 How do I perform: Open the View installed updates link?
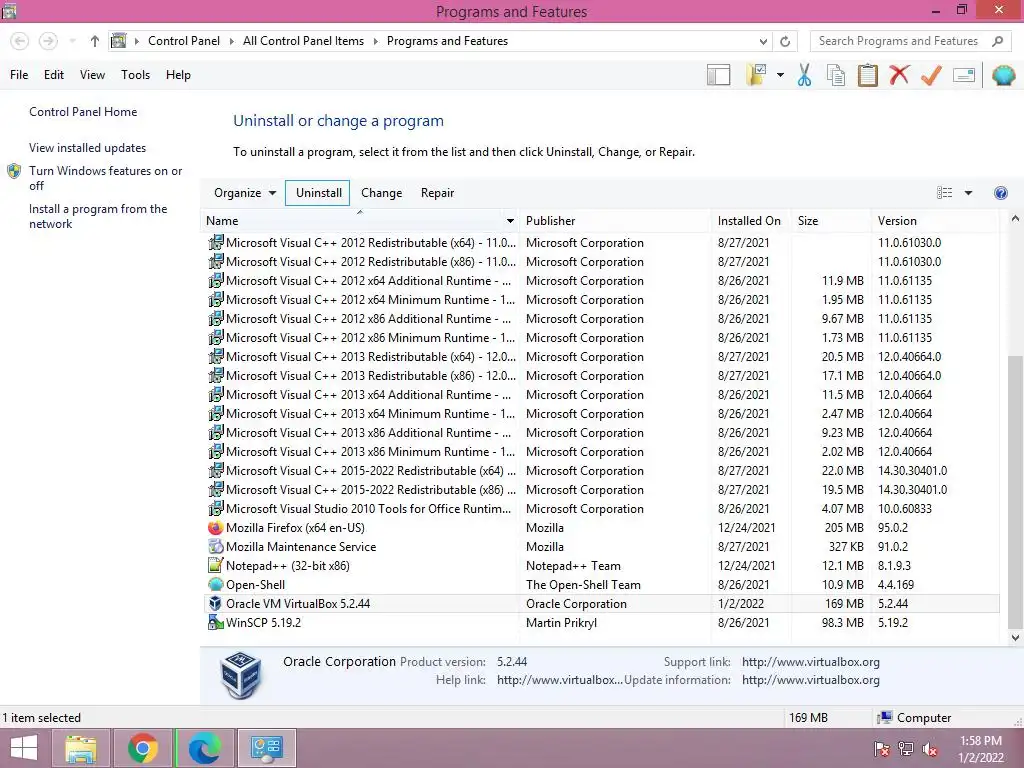pos(88,148)
